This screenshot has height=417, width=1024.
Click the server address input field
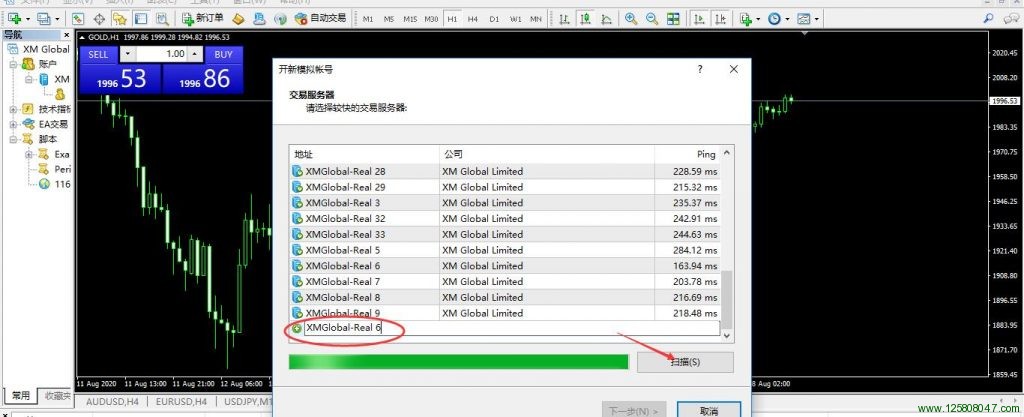click(x=512, y=328)
